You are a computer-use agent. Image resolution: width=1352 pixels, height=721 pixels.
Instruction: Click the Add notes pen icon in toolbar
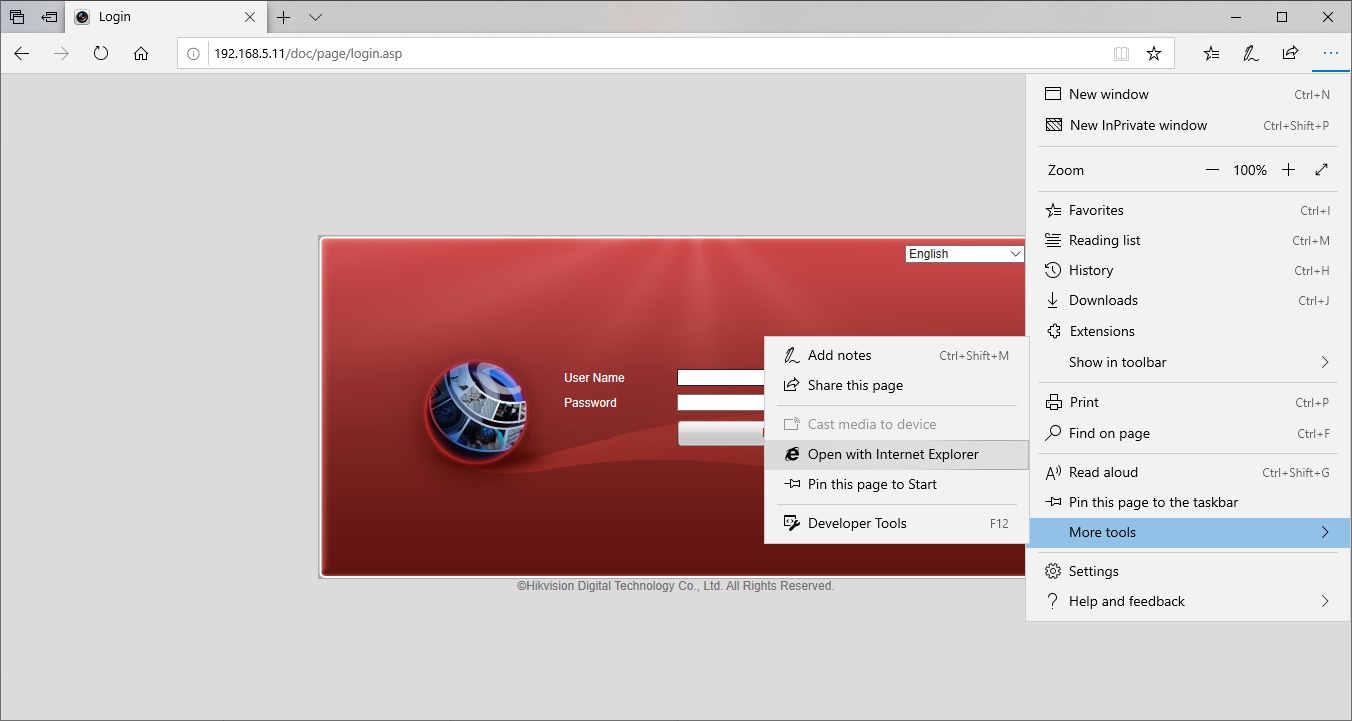pos(1250,54)
